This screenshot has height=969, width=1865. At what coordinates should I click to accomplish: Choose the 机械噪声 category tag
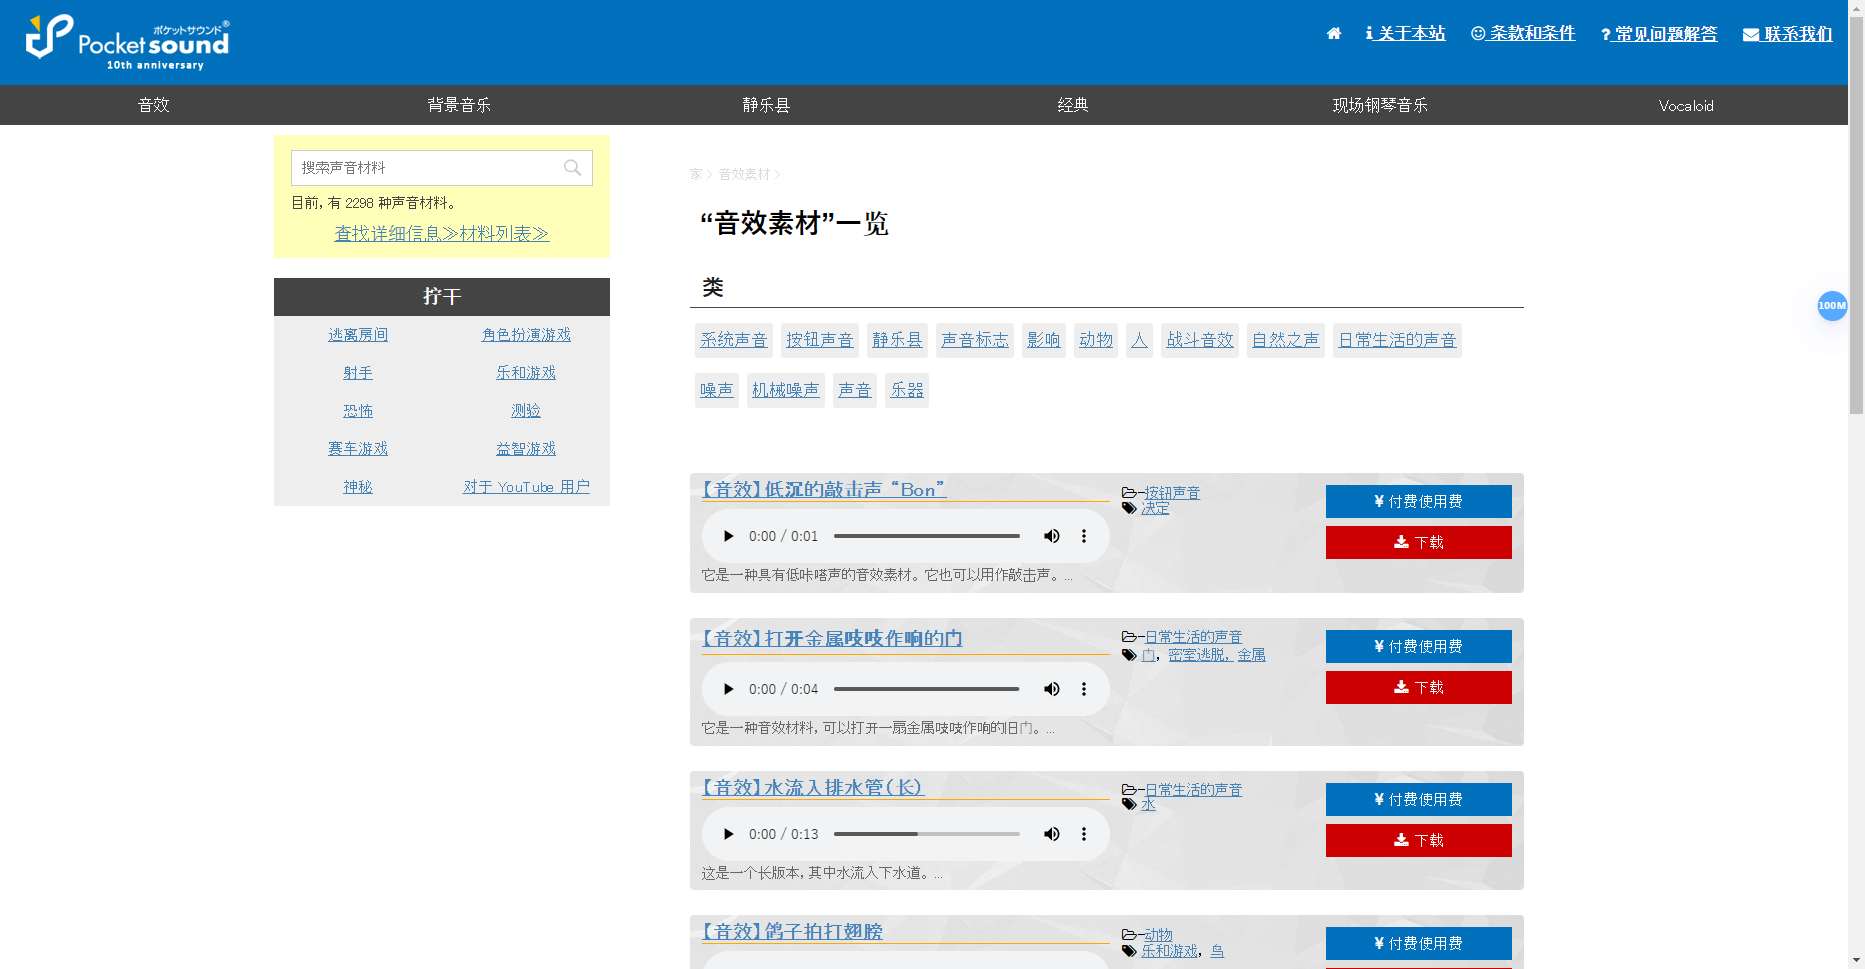[x=786, y=390]
